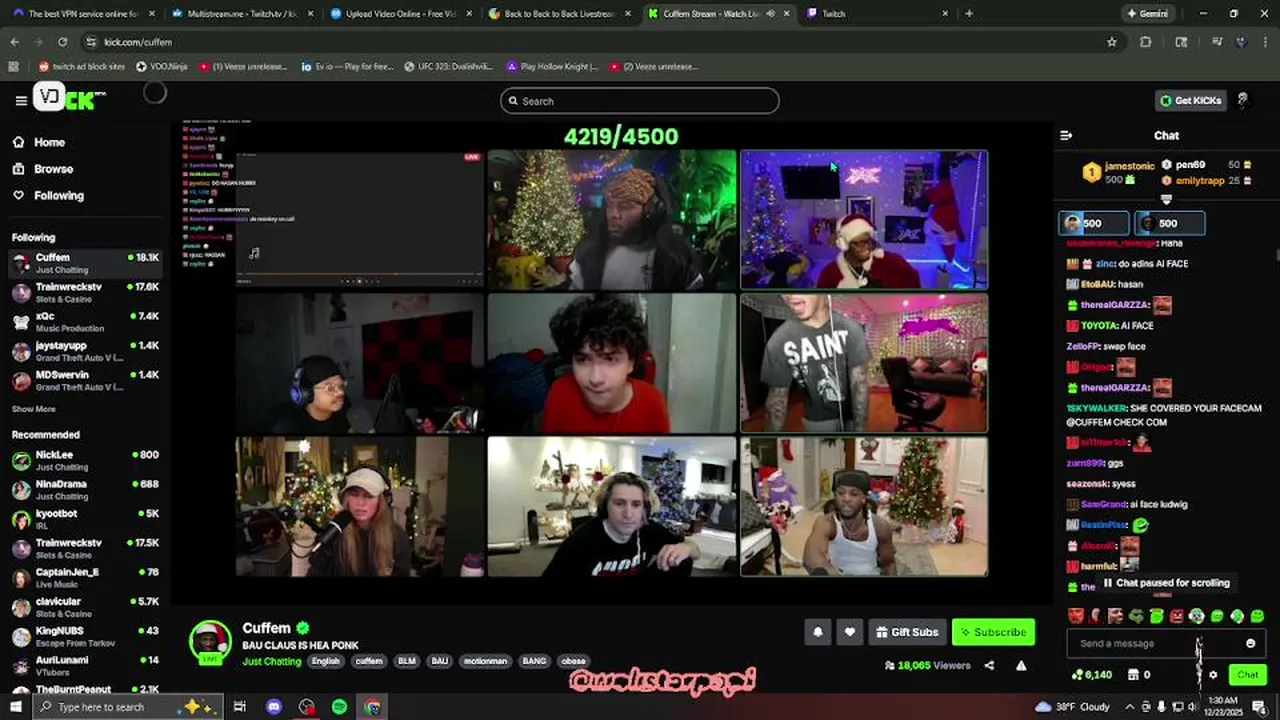Click the Kick search field
This screenshot has height=720, width=1280.
(640, 101)
